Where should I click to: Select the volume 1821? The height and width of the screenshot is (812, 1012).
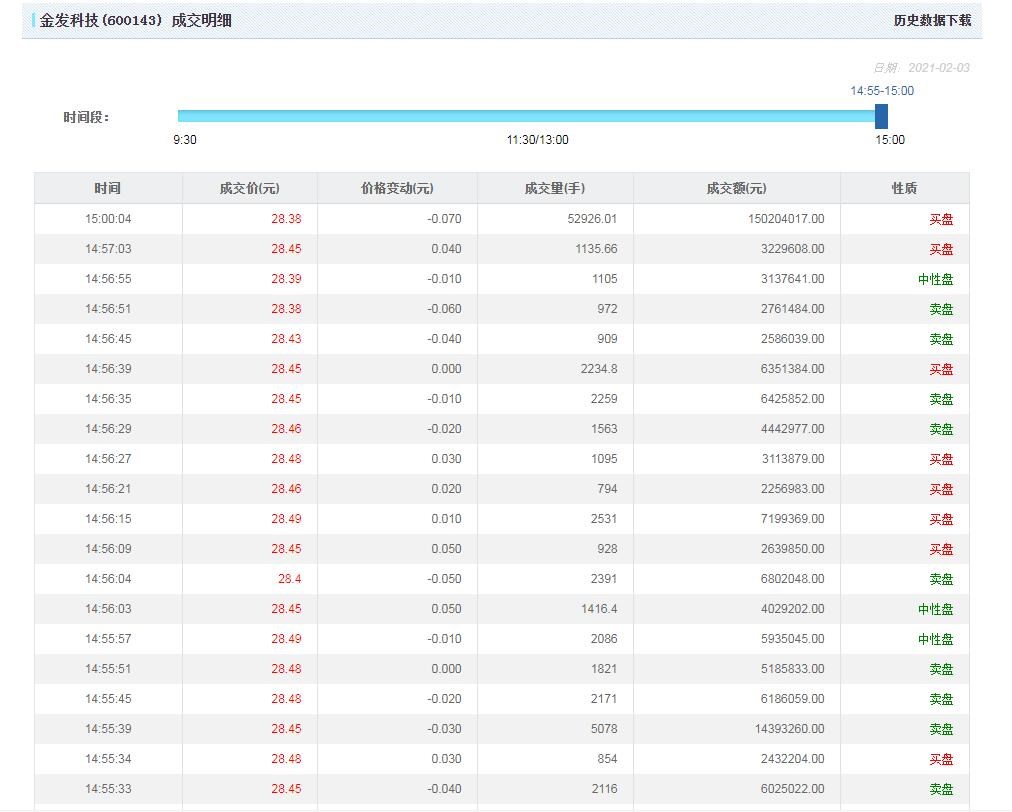603,669
